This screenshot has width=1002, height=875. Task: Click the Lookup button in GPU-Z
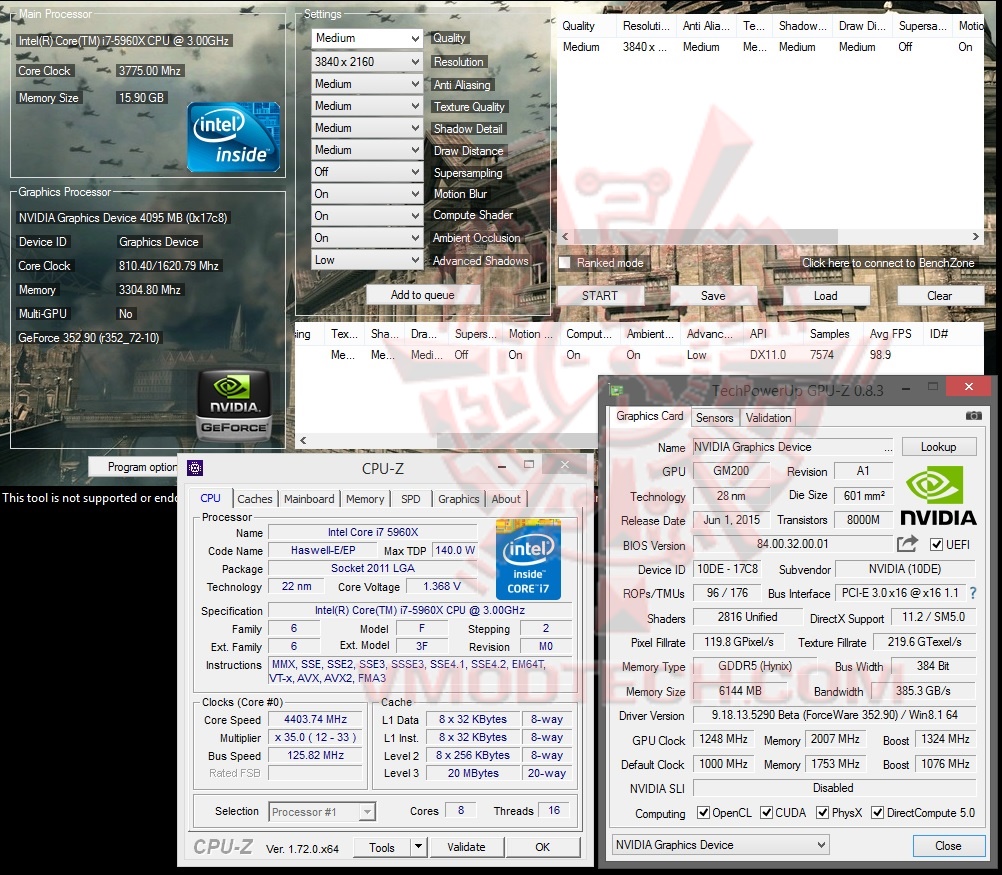(939, 447)
